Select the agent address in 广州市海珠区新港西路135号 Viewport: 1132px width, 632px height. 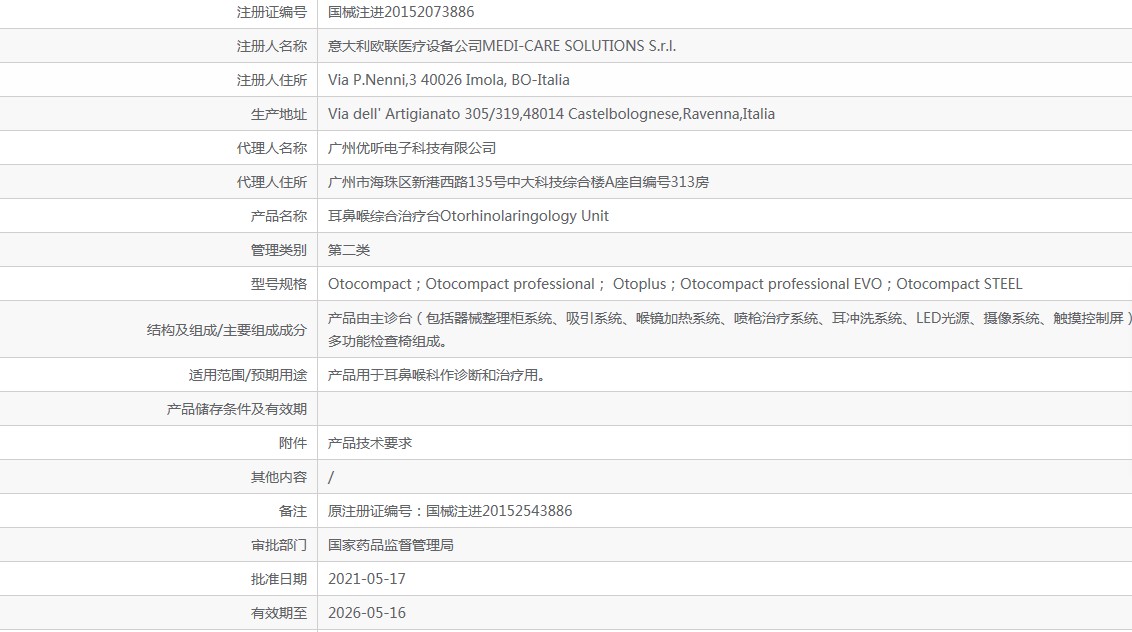pyautogui.click(x=518, y=182)
